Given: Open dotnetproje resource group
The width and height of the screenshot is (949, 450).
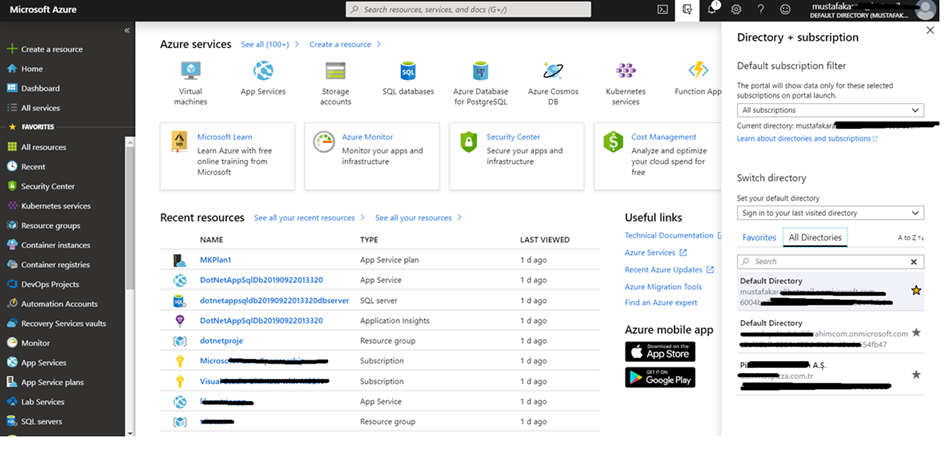Looking at the screenshot, I should click(x=222, y=341).
